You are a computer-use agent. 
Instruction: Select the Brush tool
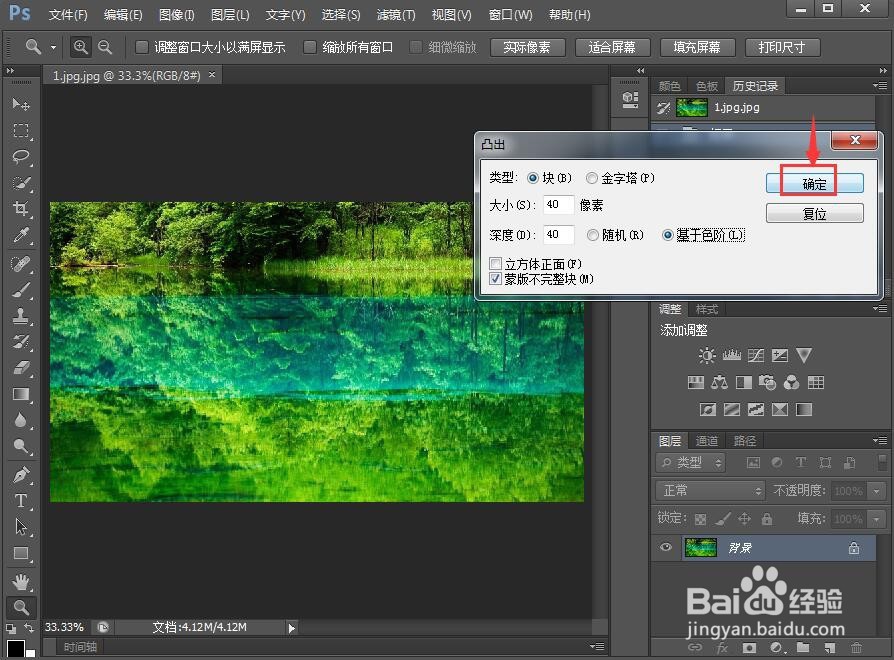[21, 290]
